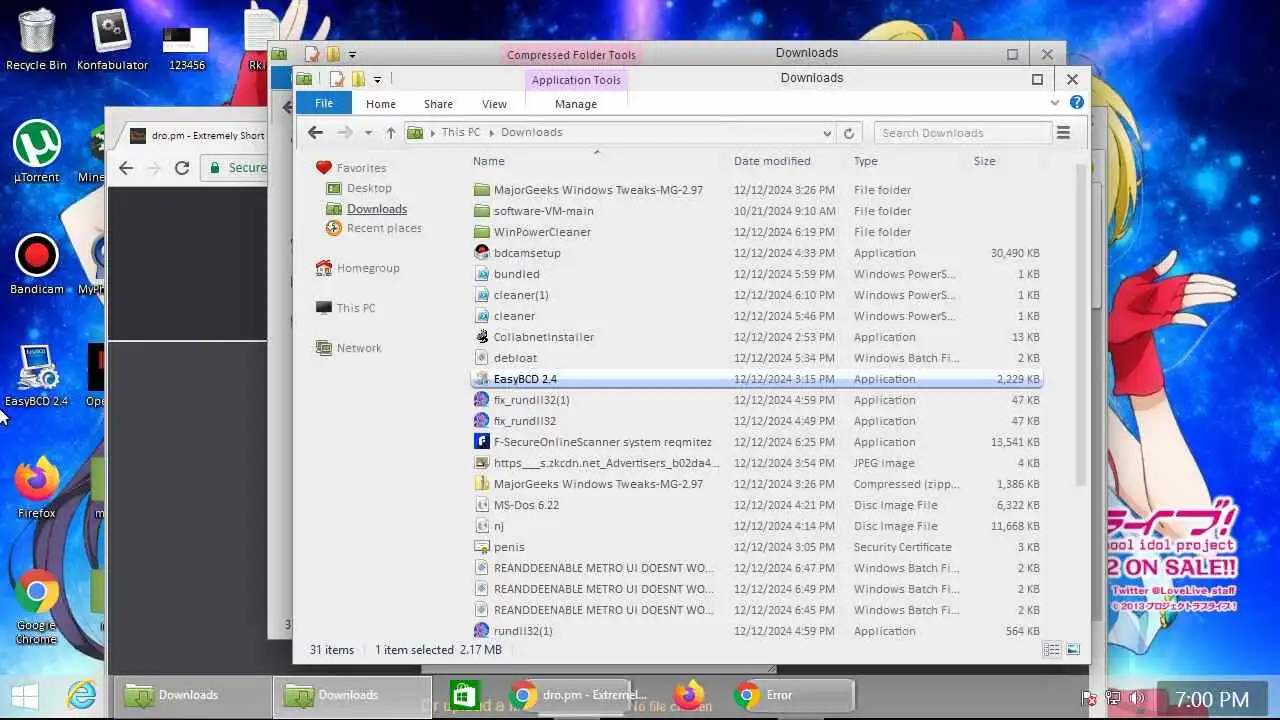Select the software-VM-main folder row
The height and width of the screenshot is (720, 1280).
pos(757,211)
